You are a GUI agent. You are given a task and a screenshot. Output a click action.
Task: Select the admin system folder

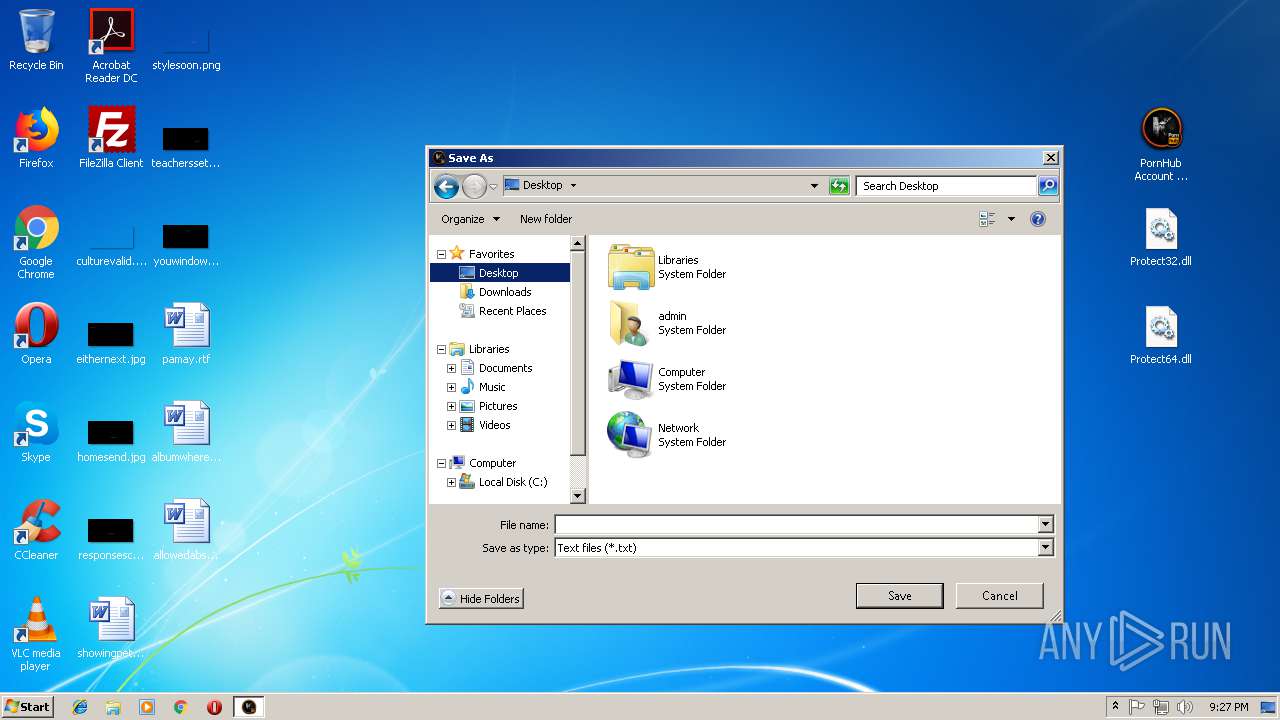click(667, 323)
